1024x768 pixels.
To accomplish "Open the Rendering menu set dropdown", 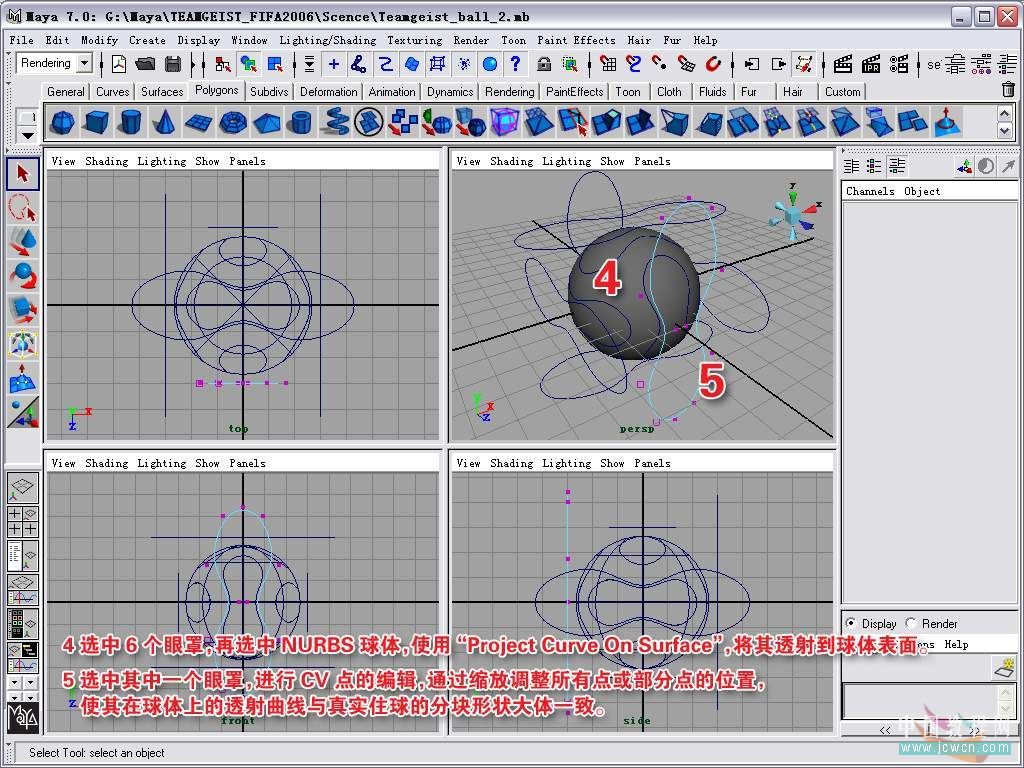I will [85, 63].
